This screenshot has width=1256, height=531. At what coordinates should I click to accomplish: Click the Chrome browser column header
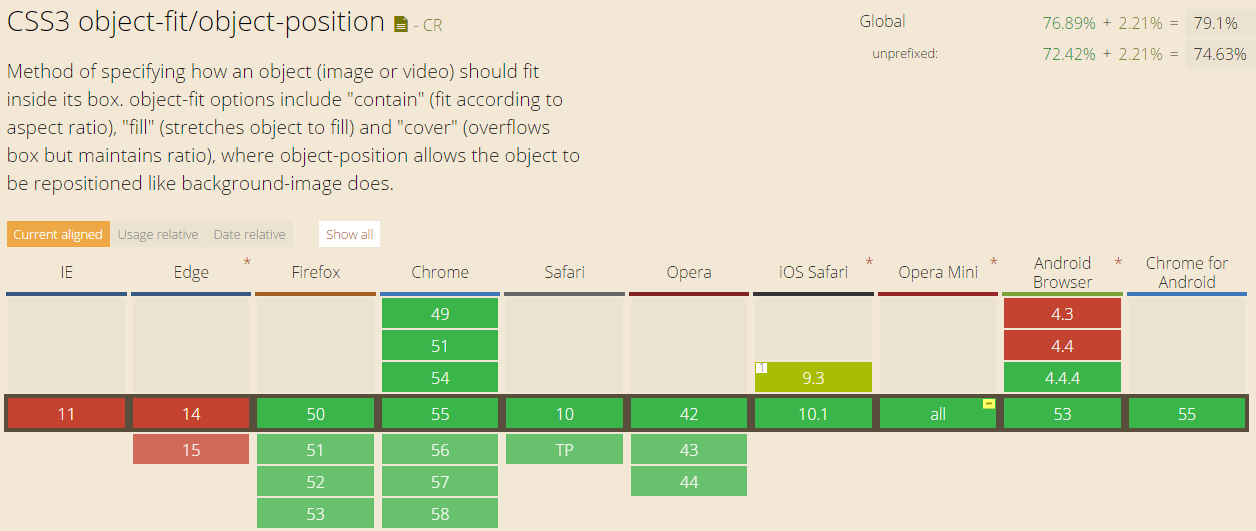tap(440, 272)
